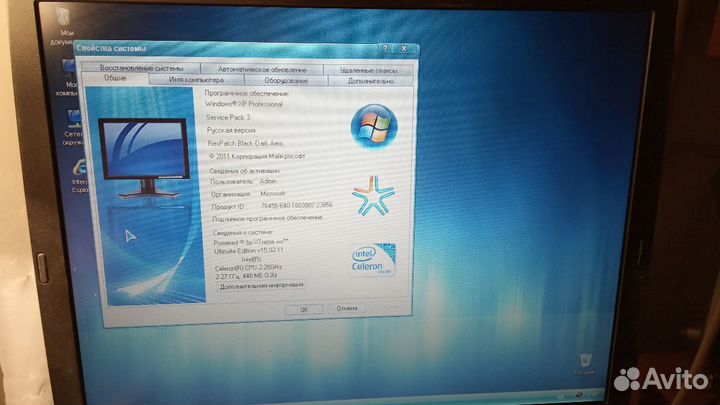Click the Ultimate Edition v15.02.11 text

pos(248,251)
